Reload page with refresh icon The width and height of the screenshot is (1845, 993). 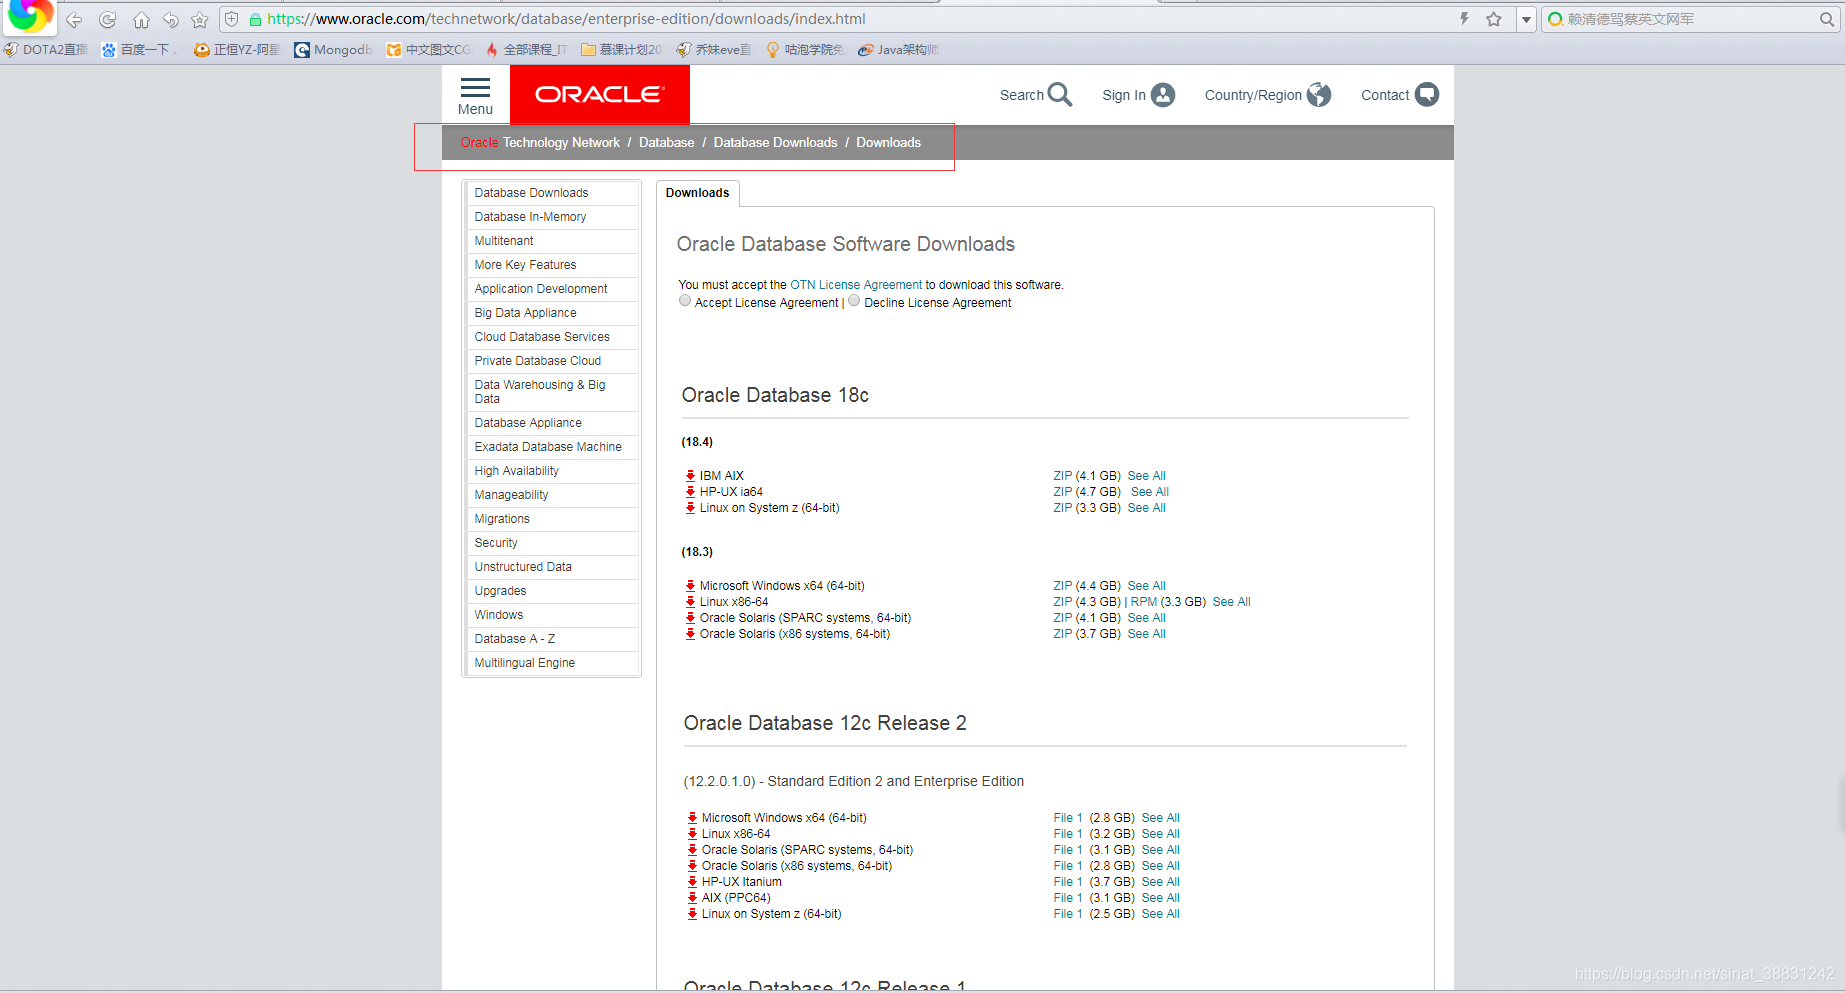pyautogui.click(x=108, y=20)
